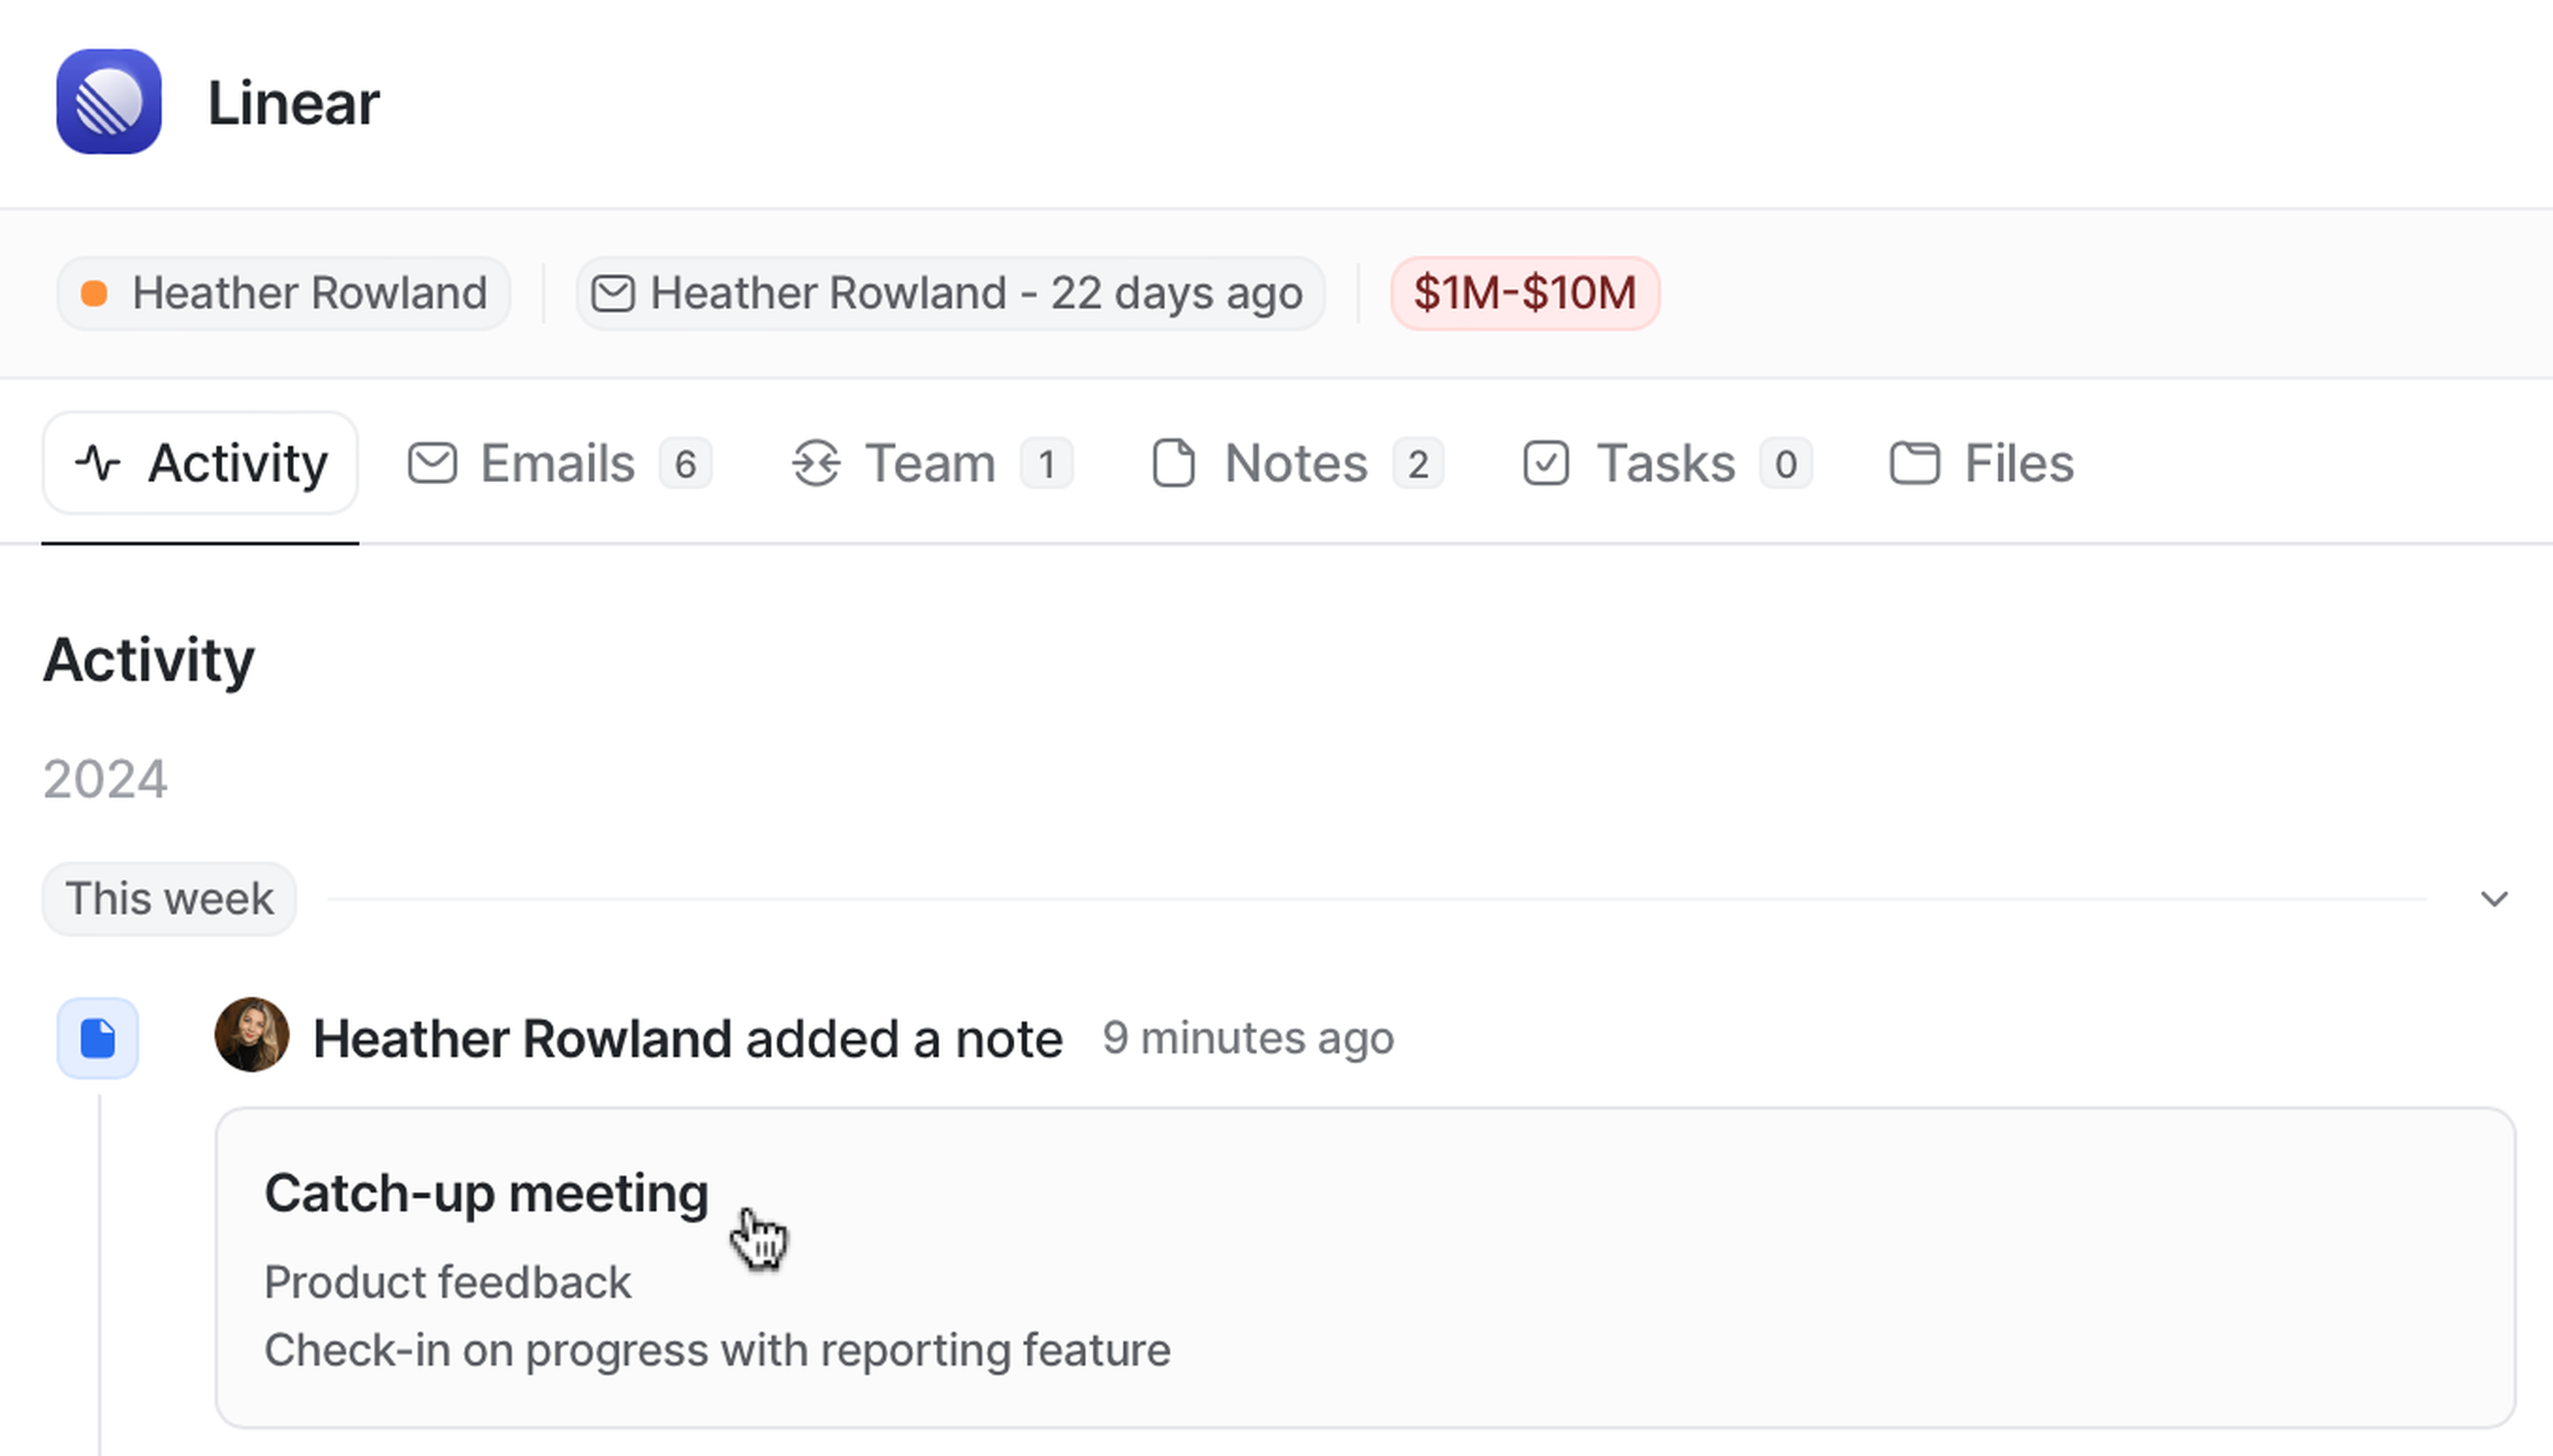Screen dimensions: 2553x1456
Task: Open the Catch-up meeting note card
Action: (x=1364, y=1266)
